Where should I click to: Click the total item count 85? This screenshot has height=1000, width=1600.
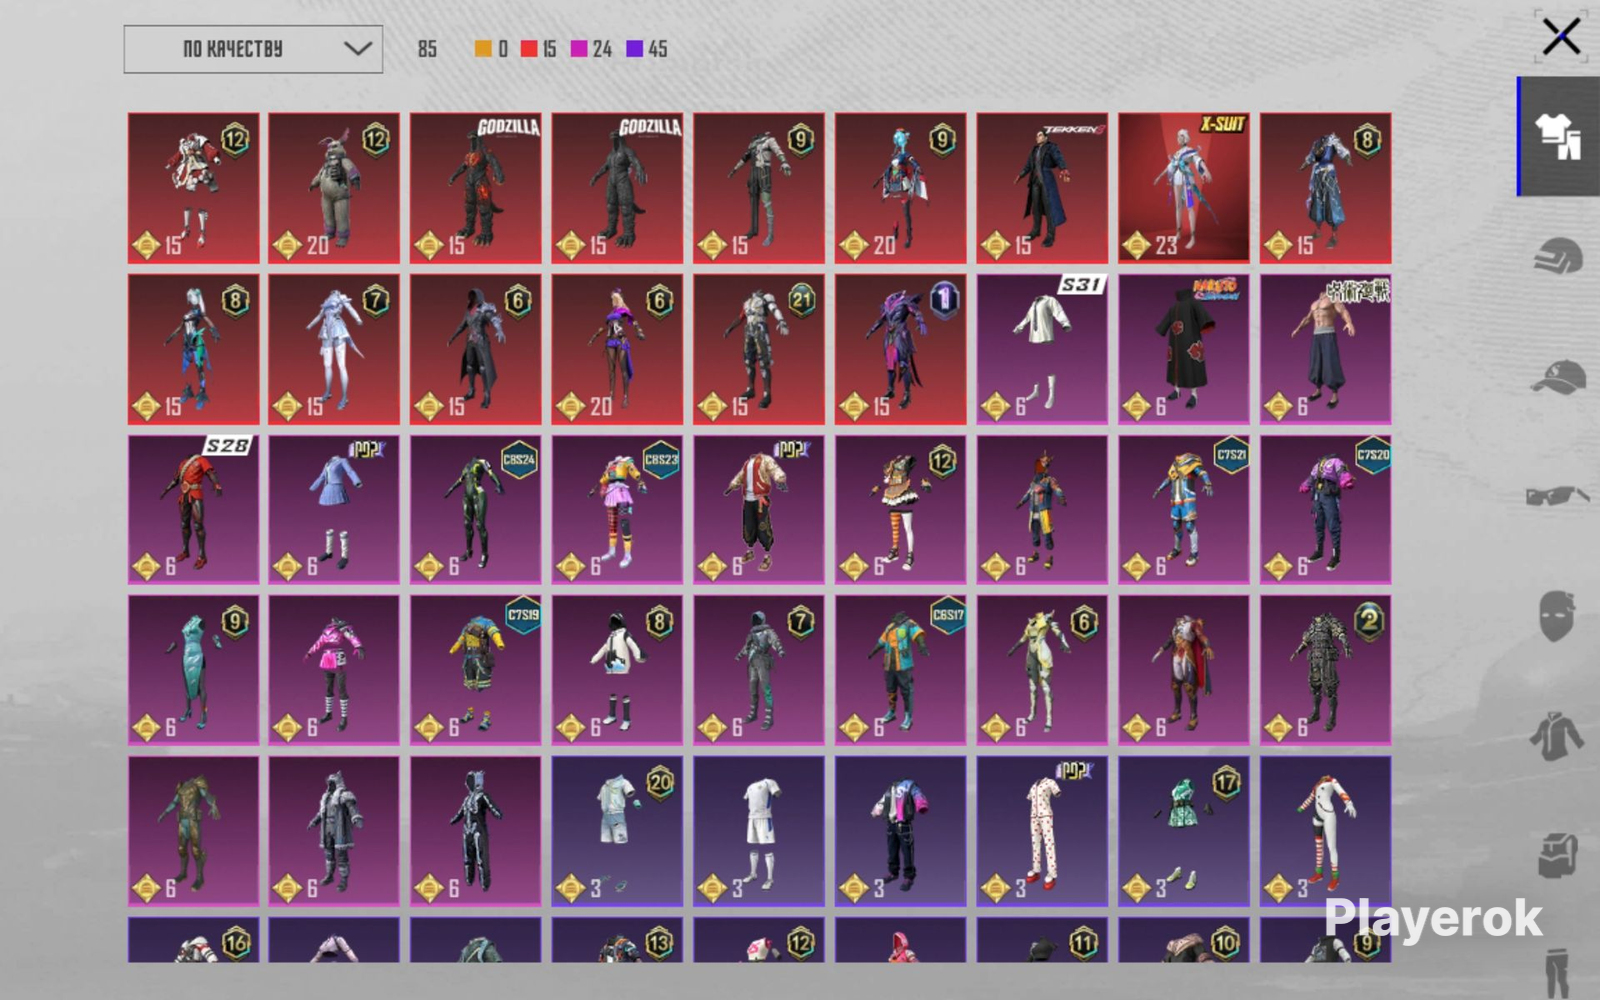click(x=428, y=49)
